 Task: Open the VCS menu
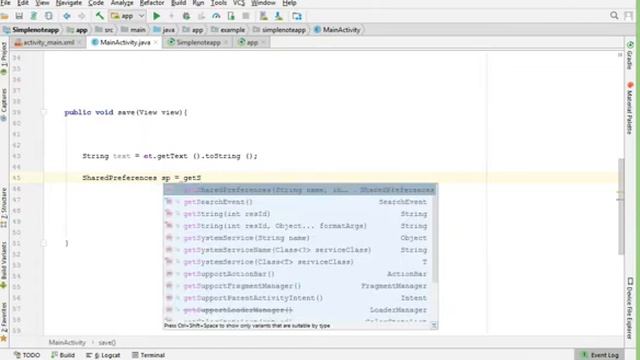(239, 3)
